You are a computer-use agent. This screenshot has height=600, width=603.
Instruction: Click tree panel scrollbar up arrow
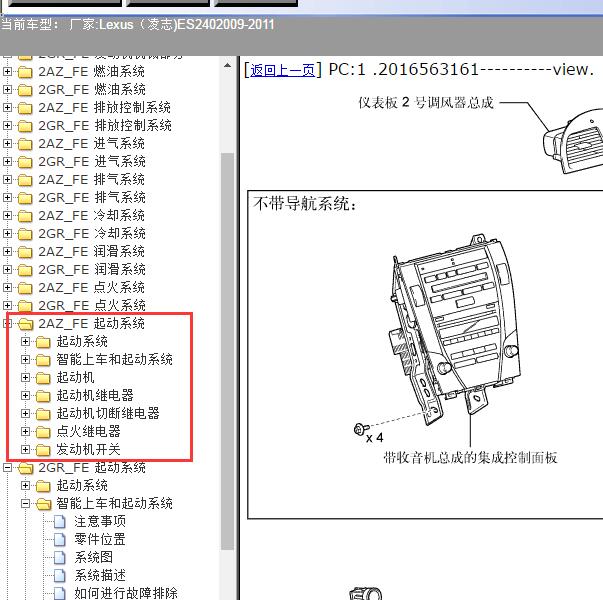point(227,66)
